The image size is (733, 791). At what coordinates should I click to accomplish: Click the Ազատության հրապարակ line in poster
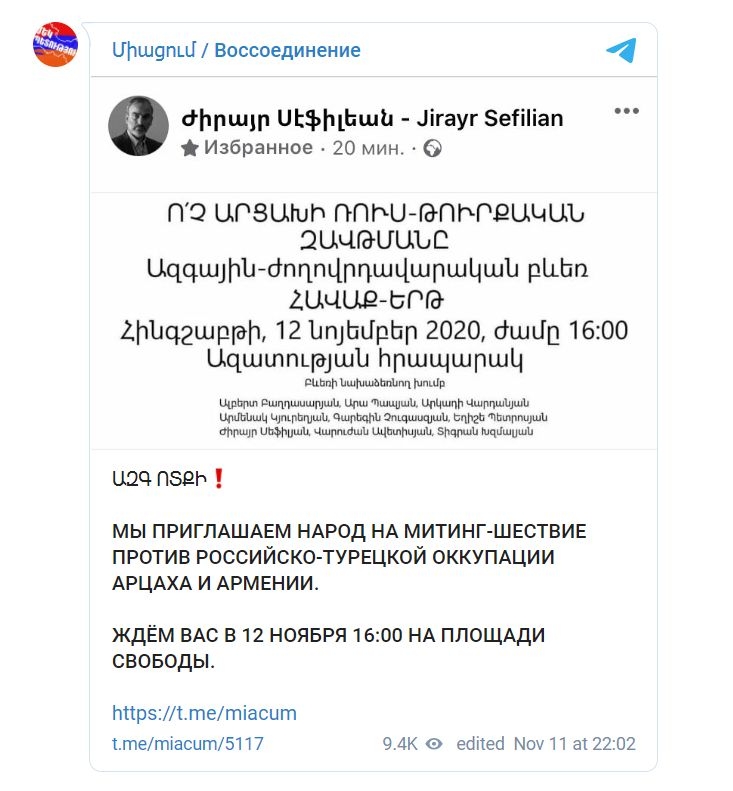[365, 359]
